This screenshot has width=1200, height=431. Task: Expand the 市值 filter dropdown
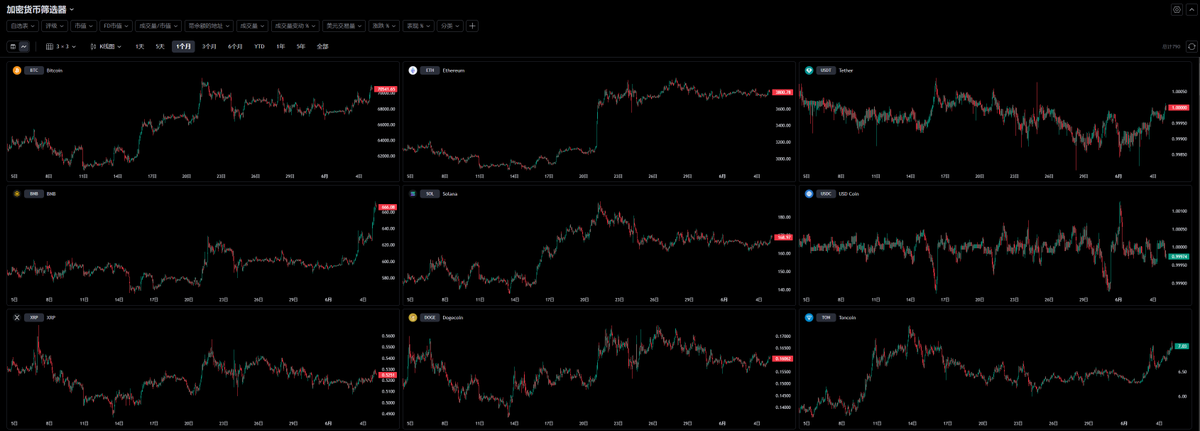84,26
